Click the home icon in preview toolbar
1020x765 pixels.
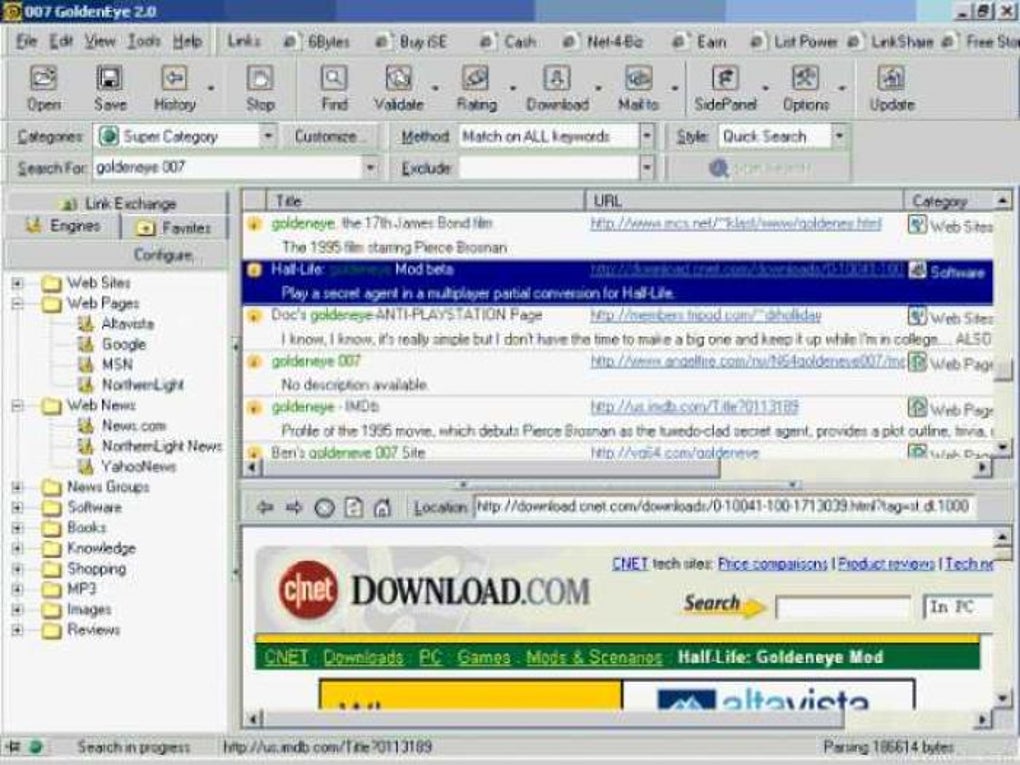click(382, 507)
